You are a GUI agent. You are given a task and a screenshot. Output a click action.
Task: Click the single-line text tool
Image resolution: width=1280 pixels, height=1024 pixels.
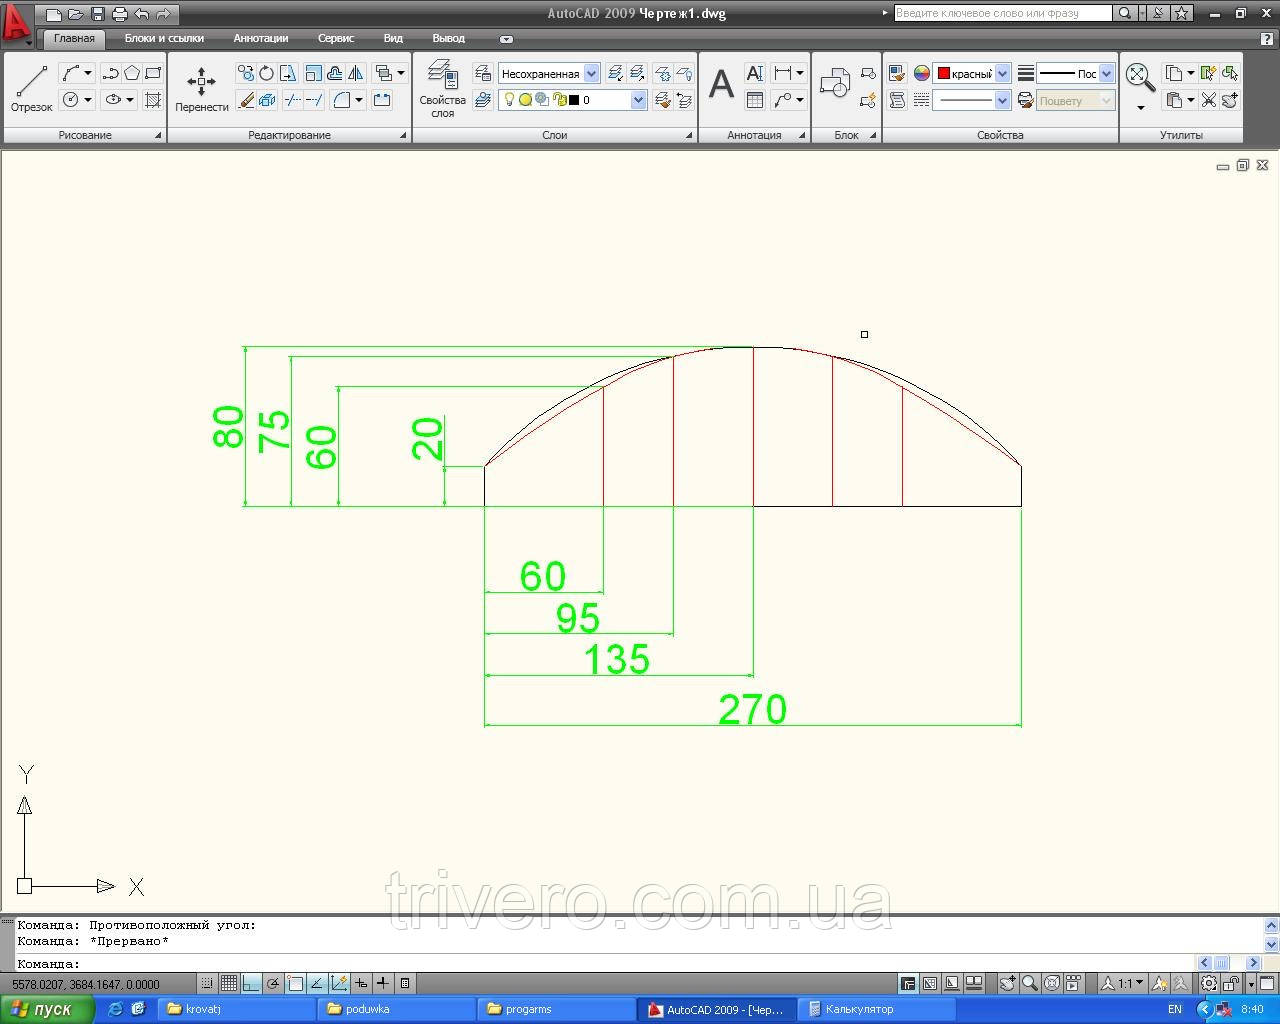(755, 73)
